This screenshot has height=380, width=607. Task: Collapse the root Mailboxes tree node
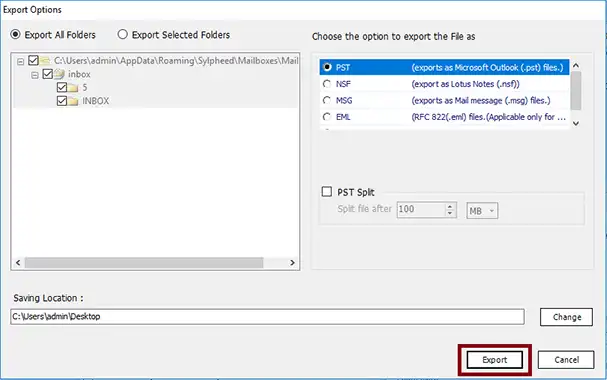[20, 61]
